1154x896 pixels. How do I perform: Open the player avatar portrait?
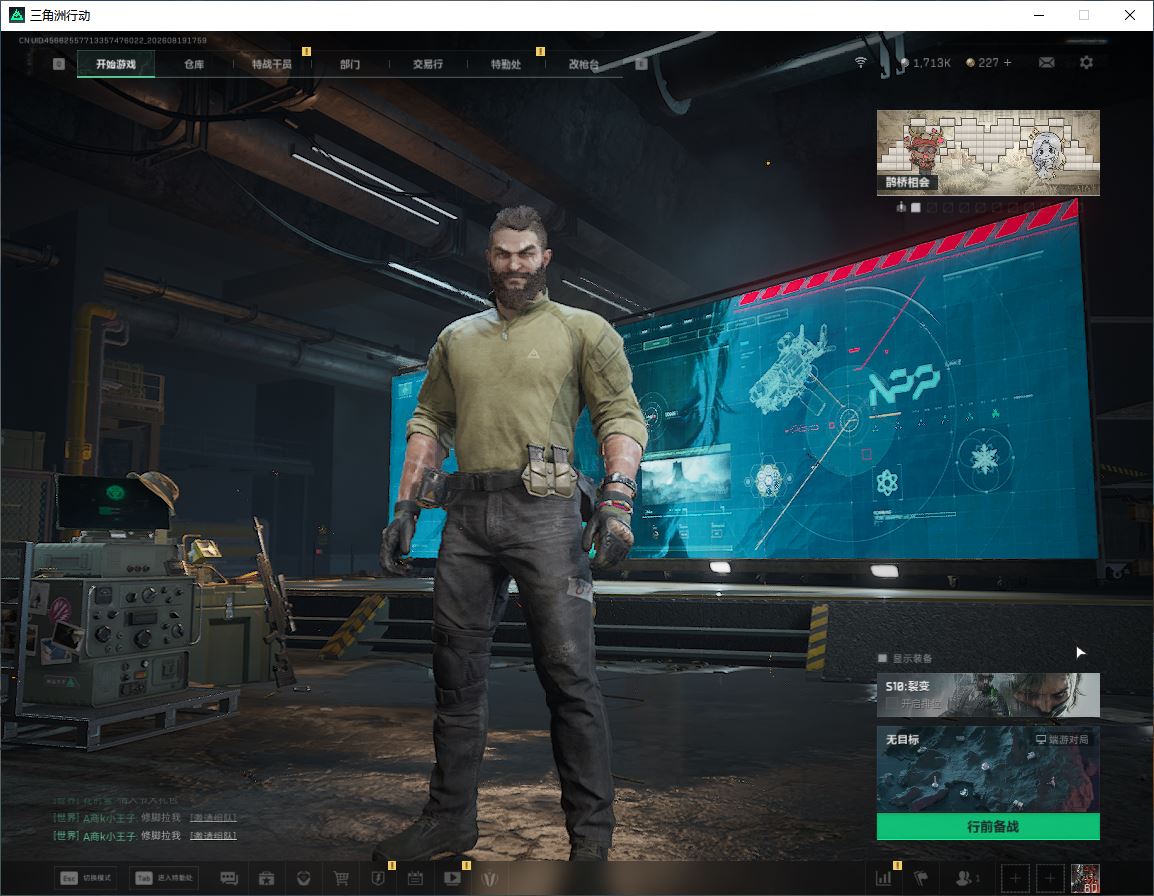pos(1085,878)
